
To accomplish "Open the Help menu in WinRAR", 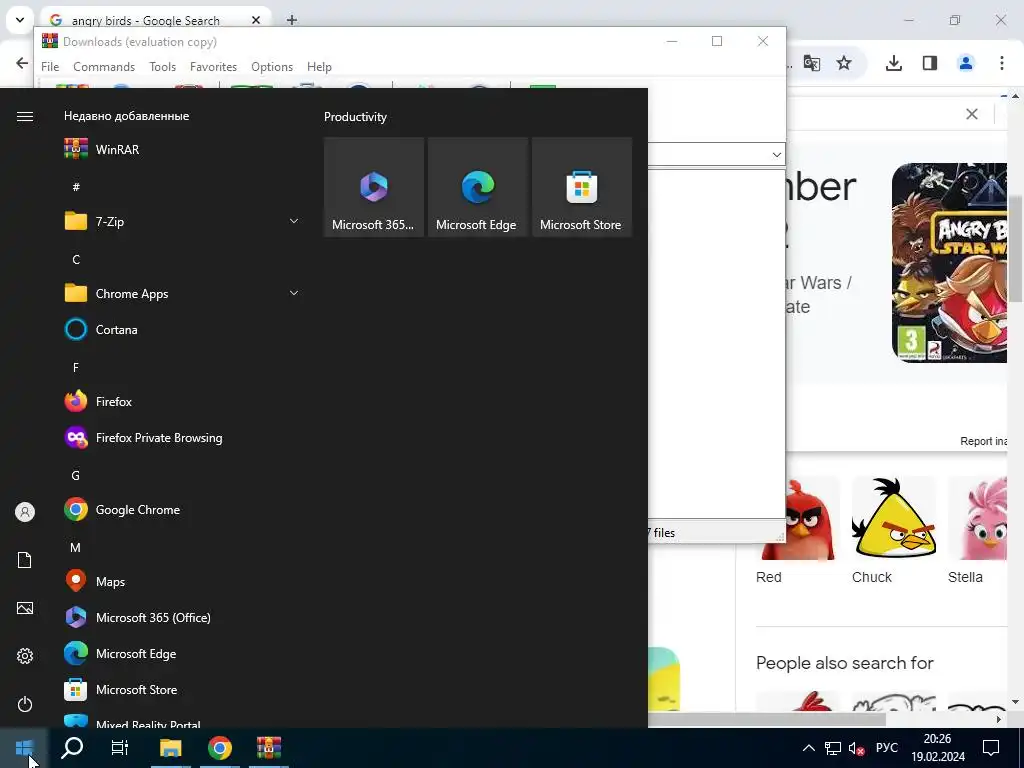I will (x=319, y=67).
